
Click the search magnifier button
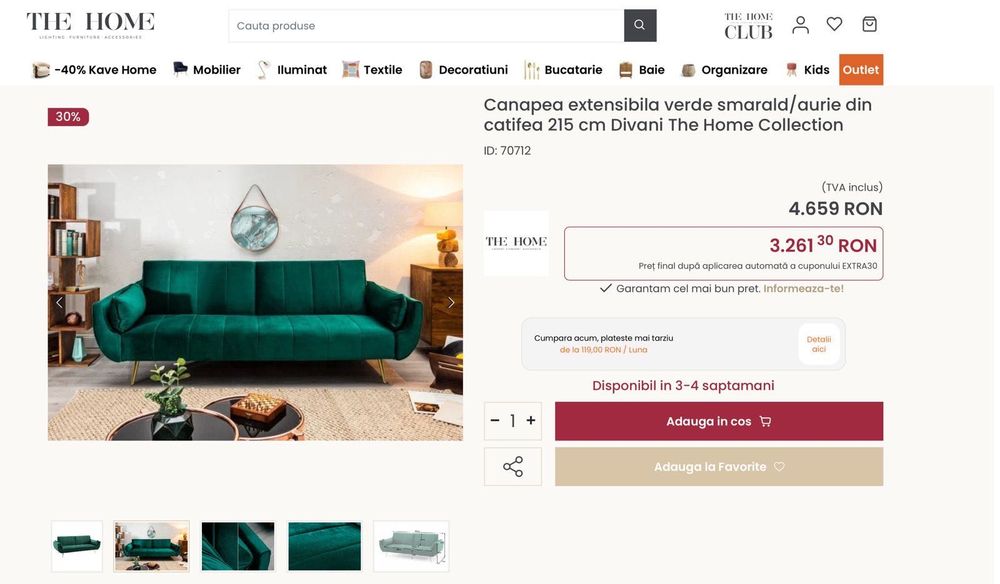pyautogui.click(x=640, y=26)
